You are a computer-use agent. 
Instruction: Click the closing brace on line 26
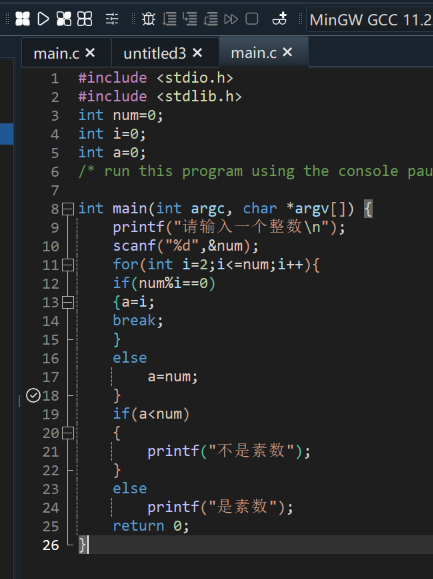[82, 545]
